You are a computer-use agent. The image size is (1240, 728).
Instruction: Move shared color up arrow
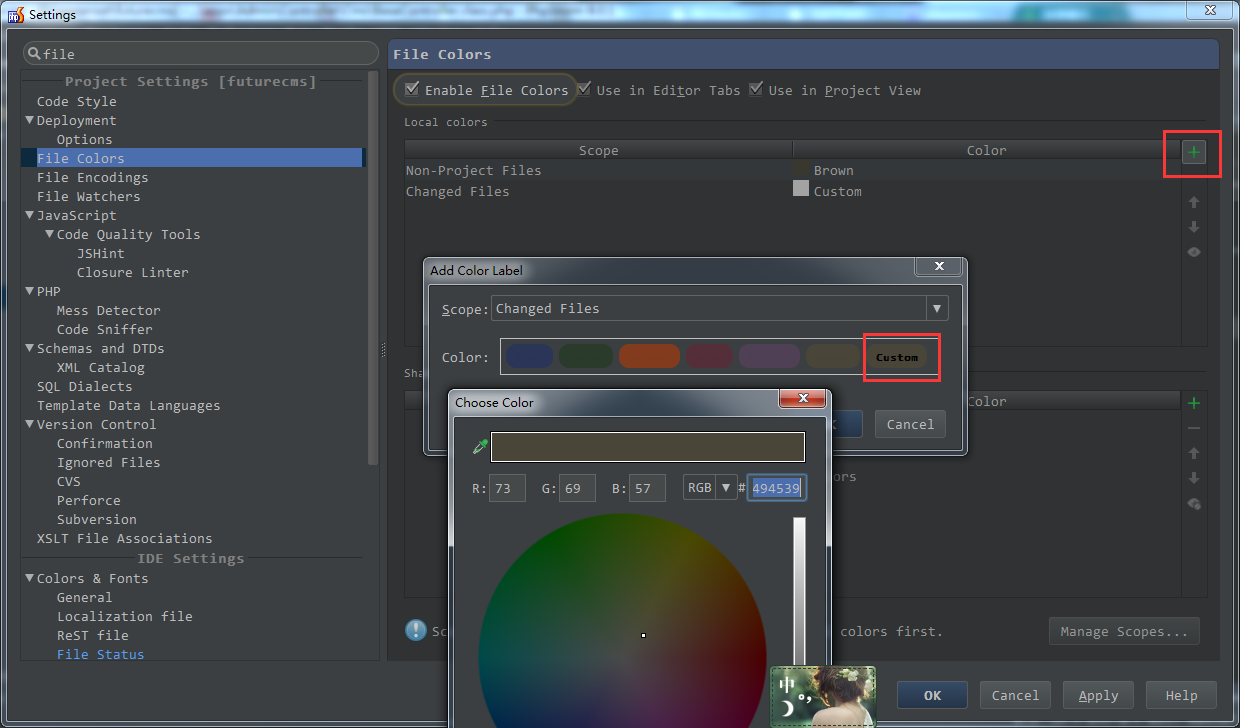tap(1193, 453)
